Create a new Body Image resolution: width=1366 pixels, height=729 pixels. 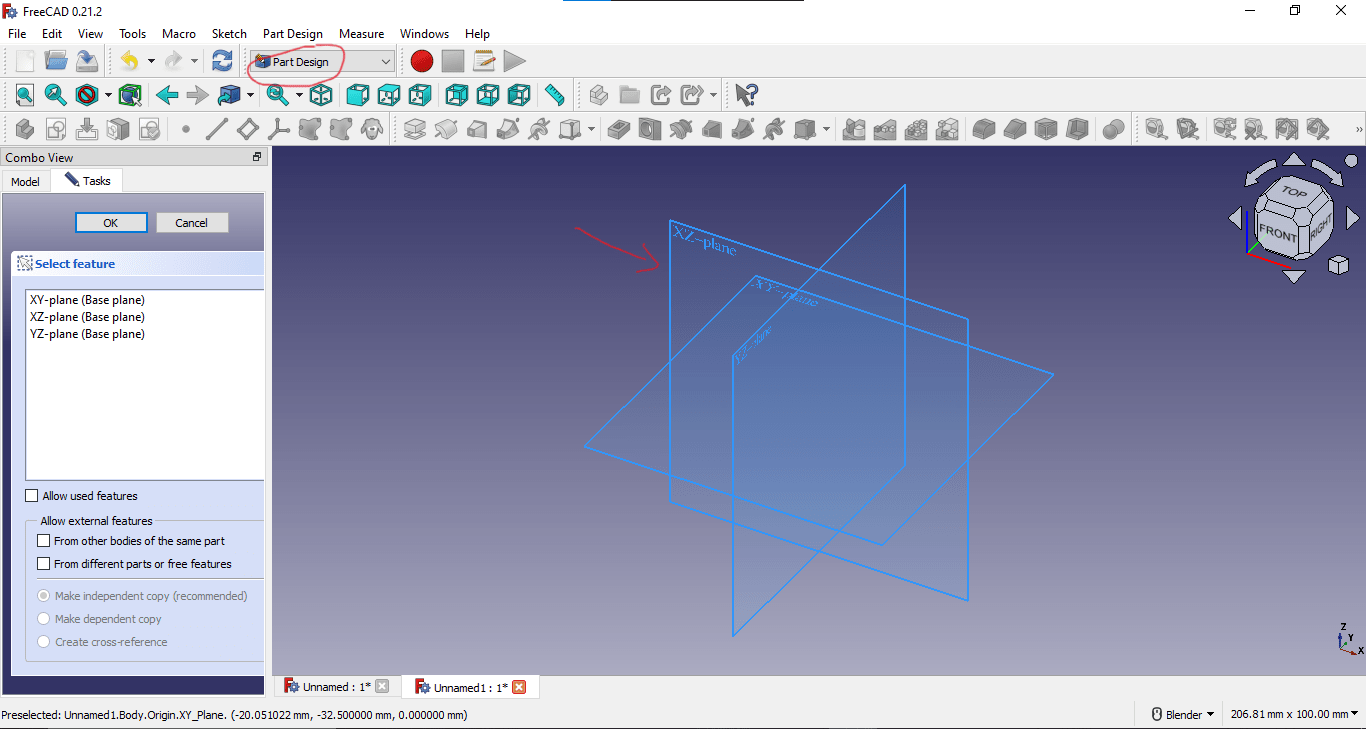tap(25, 129)
